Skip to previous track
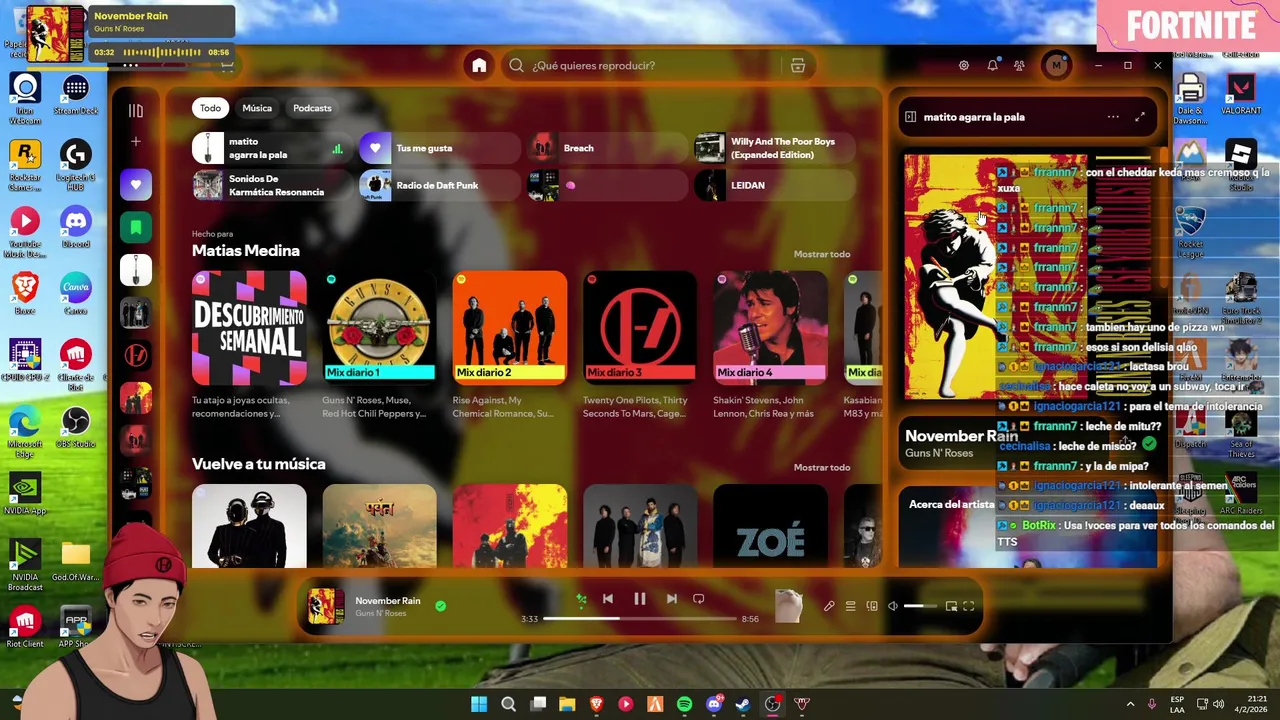Viewport: 1280px width, 720px height. click(607, 600)
